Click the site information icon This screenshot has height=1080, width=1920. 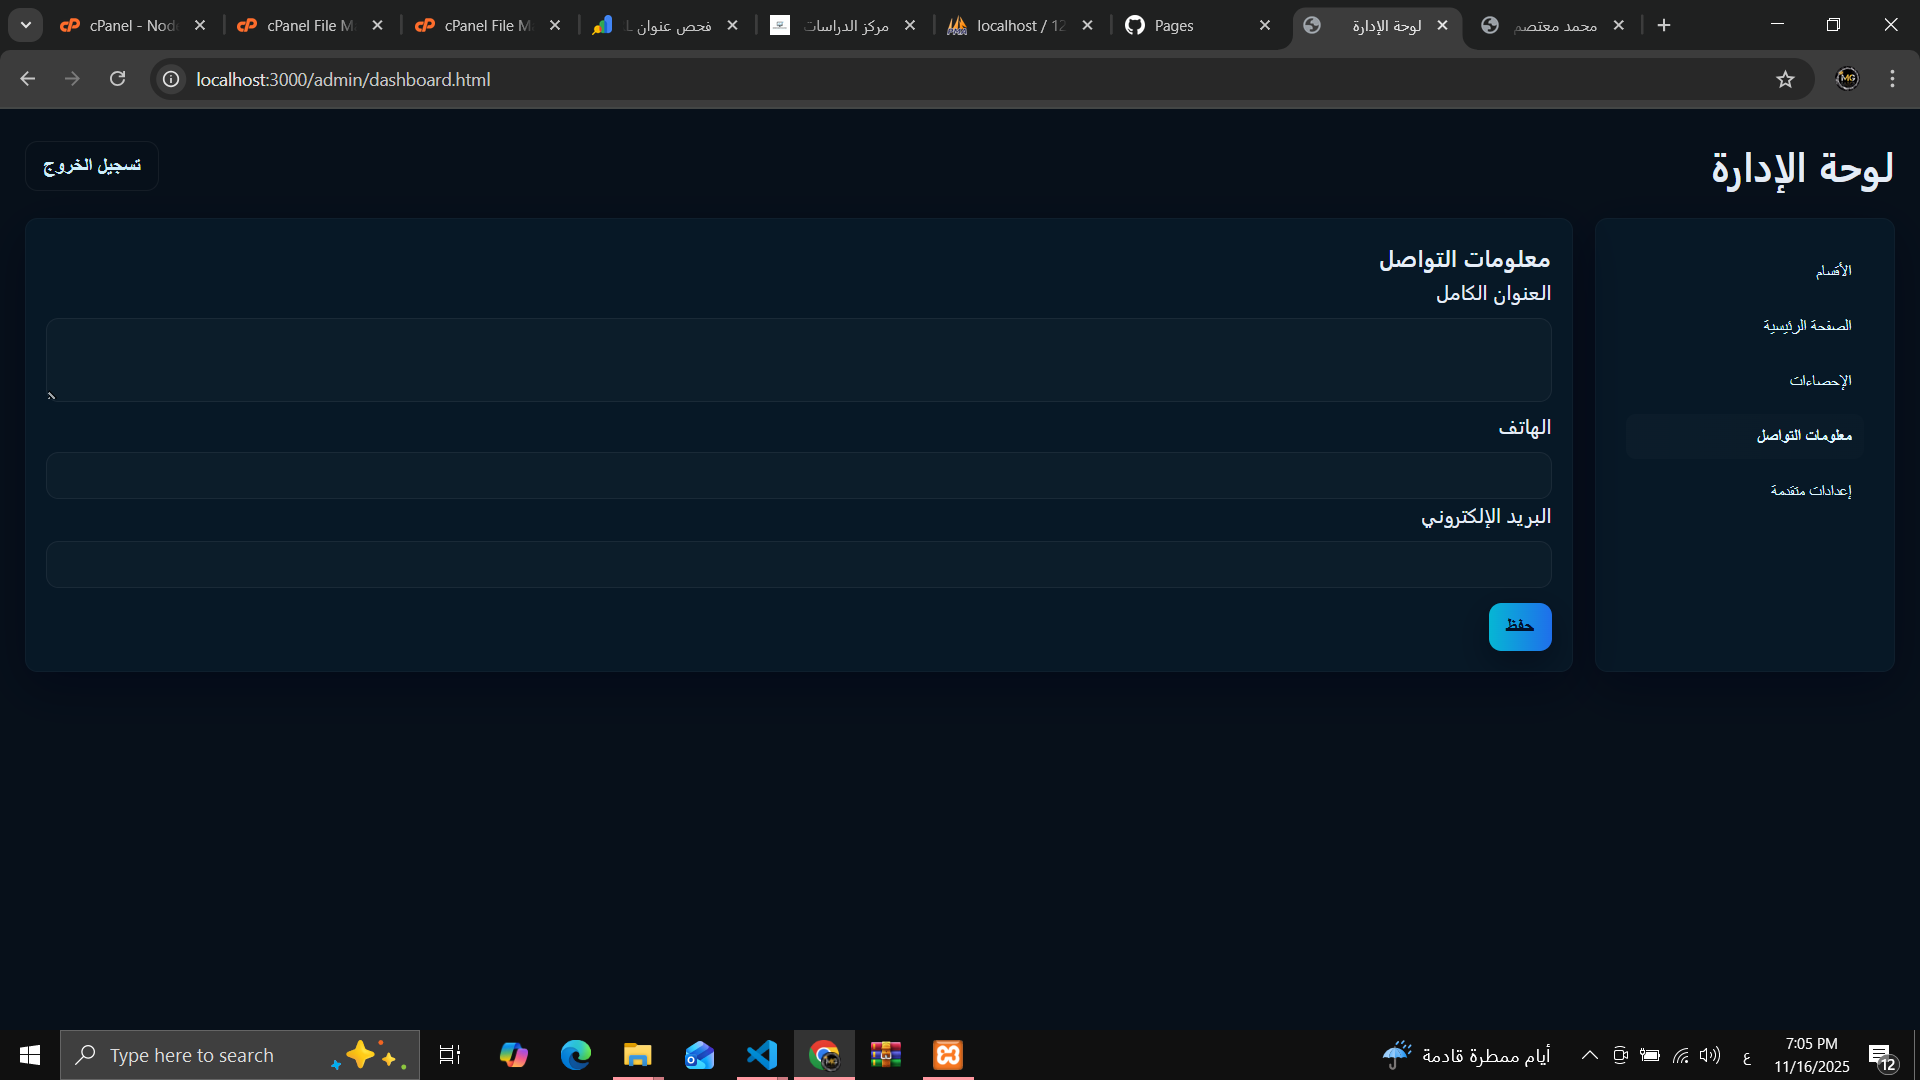pyautogui.click(x=171, y=79)
